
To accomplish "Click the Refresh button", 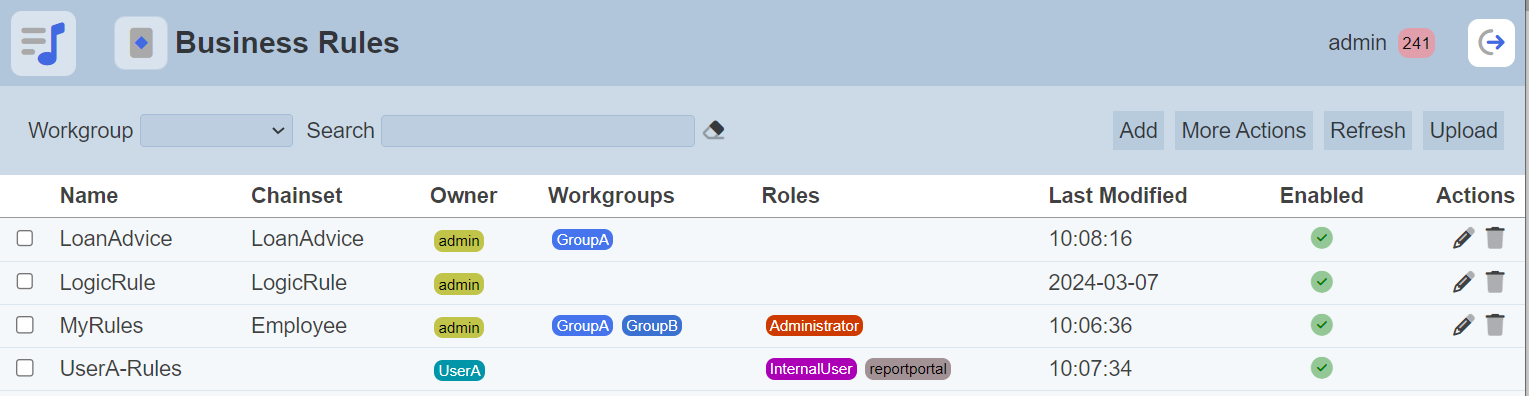I will pyautogui.click(x=1368, y=130).
